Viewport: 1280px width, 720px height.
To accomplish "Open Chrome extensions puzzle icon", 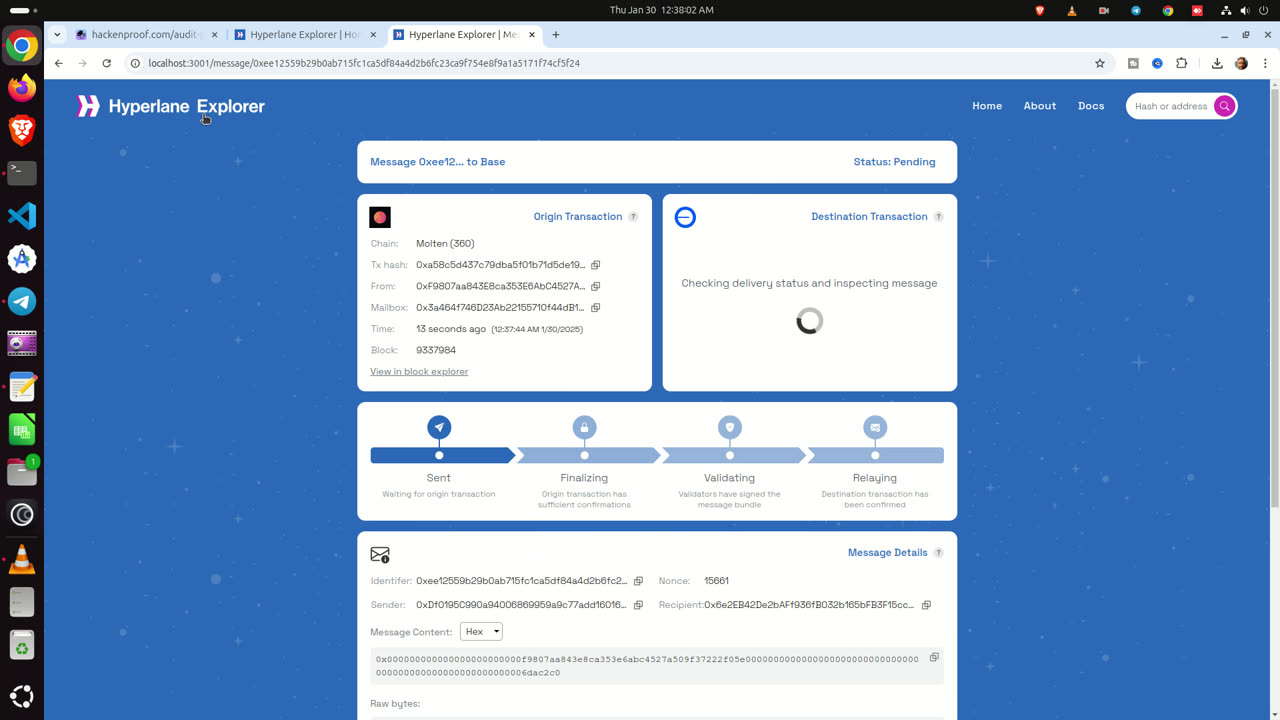I will point(1181,63).
